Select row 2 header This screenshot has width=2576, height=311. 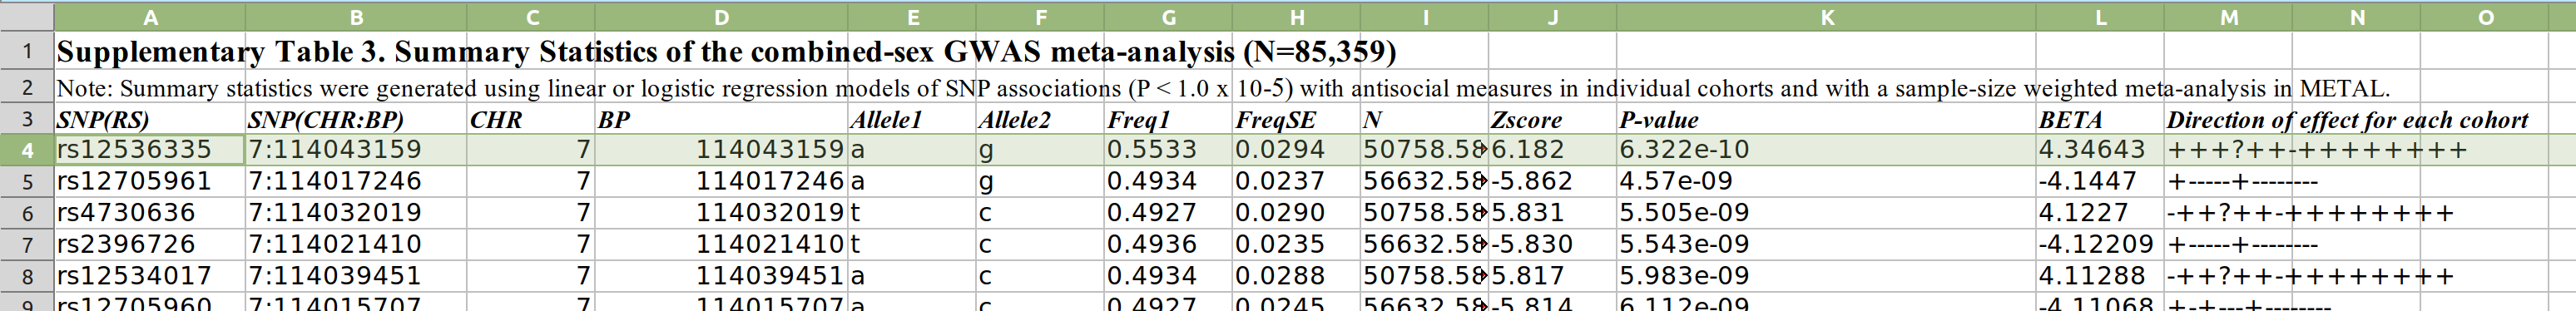click(x=27, y=87)
